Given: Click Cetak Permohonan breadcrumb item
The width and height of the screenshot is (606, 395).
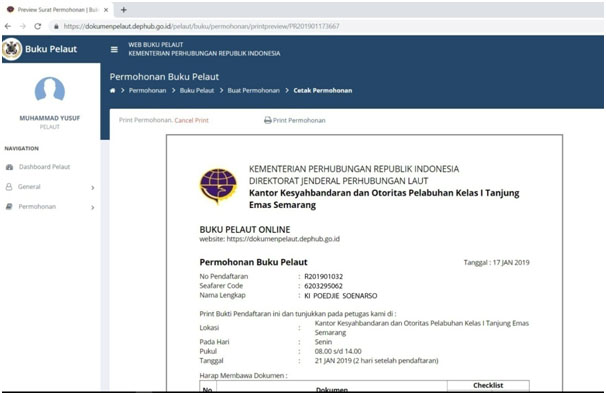Looking at the screenshot, I should click(323, 90).
